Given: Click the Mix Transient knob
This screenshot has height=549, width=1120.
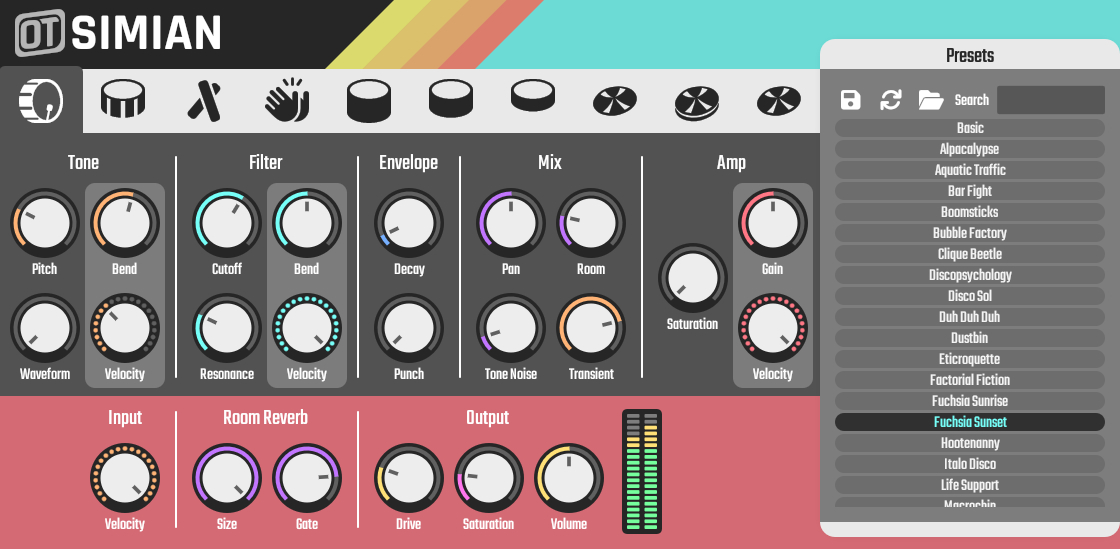Looking at the screenshot, I should (x=591, y=328).
